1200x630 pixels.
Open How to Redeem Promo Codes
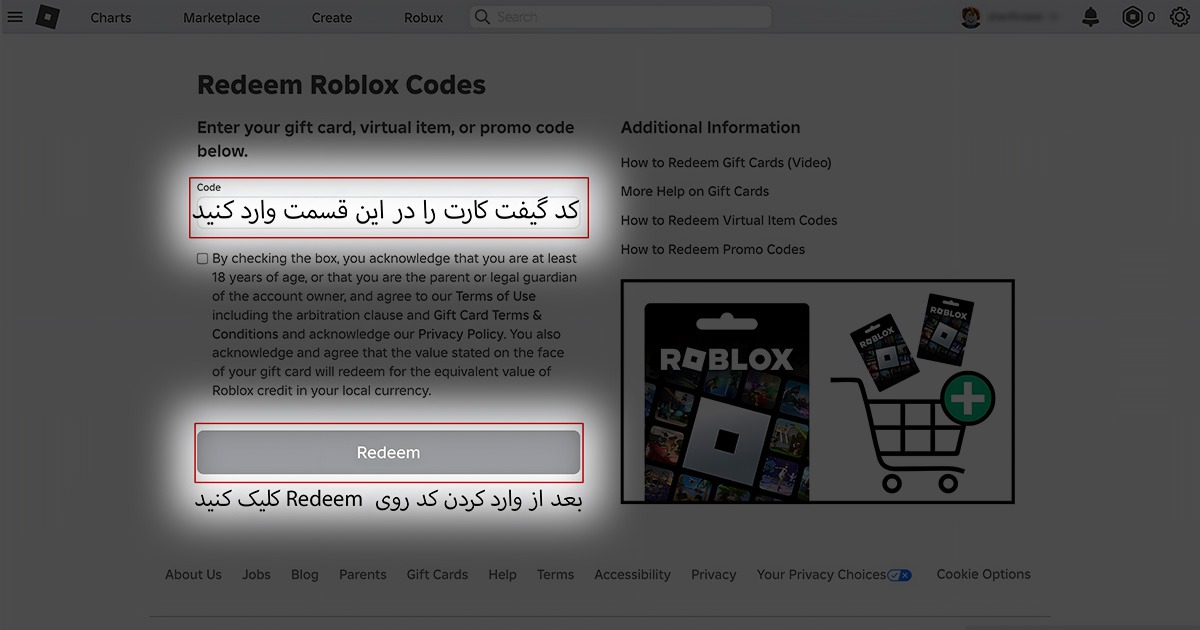coord(713,249)
